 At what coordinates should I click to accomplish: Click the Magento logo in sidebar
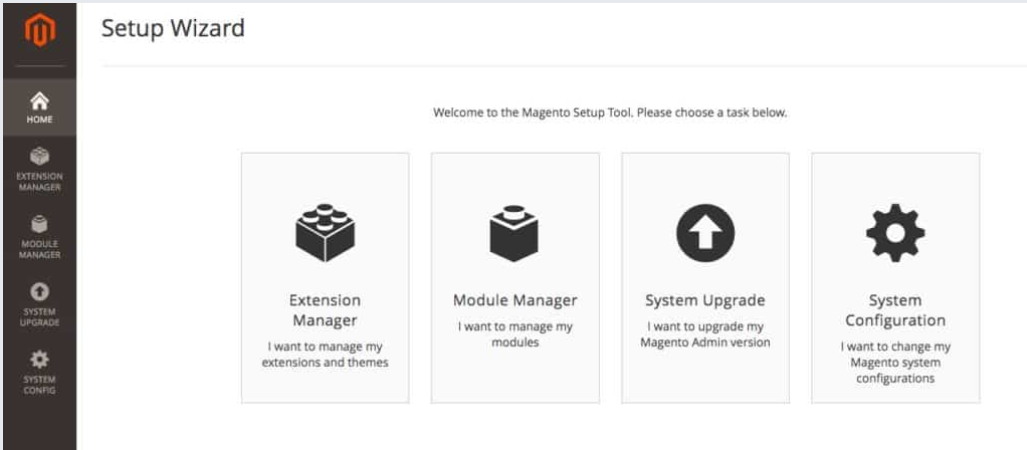(40, 31)
